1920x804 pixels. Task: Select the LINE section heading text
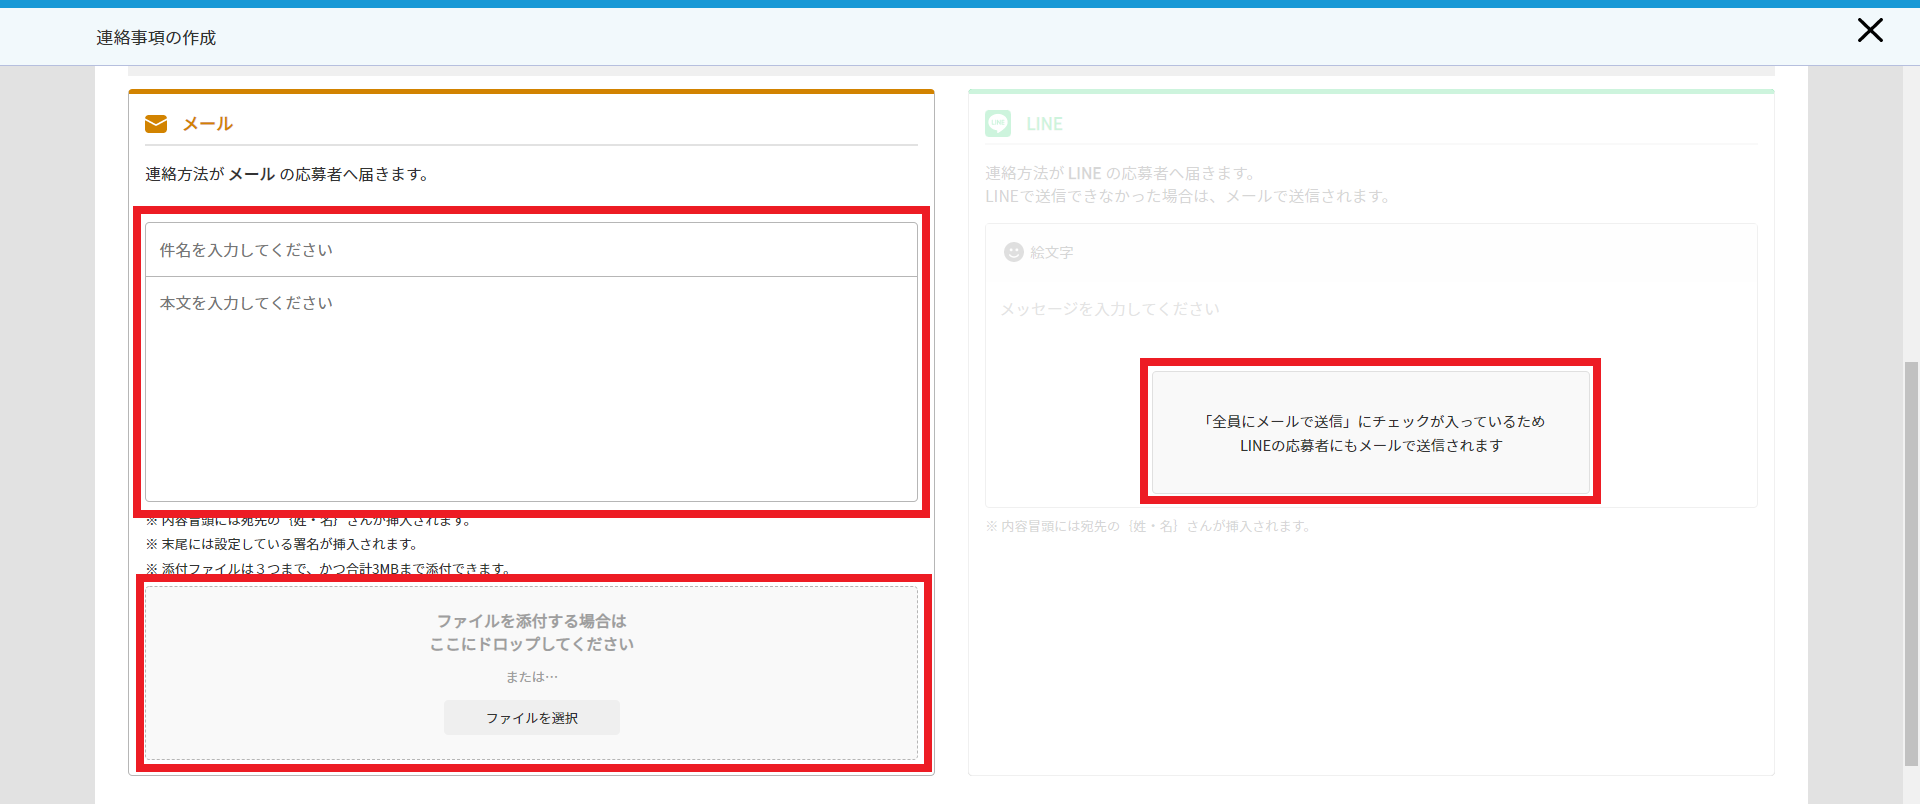click(1044, 124)
